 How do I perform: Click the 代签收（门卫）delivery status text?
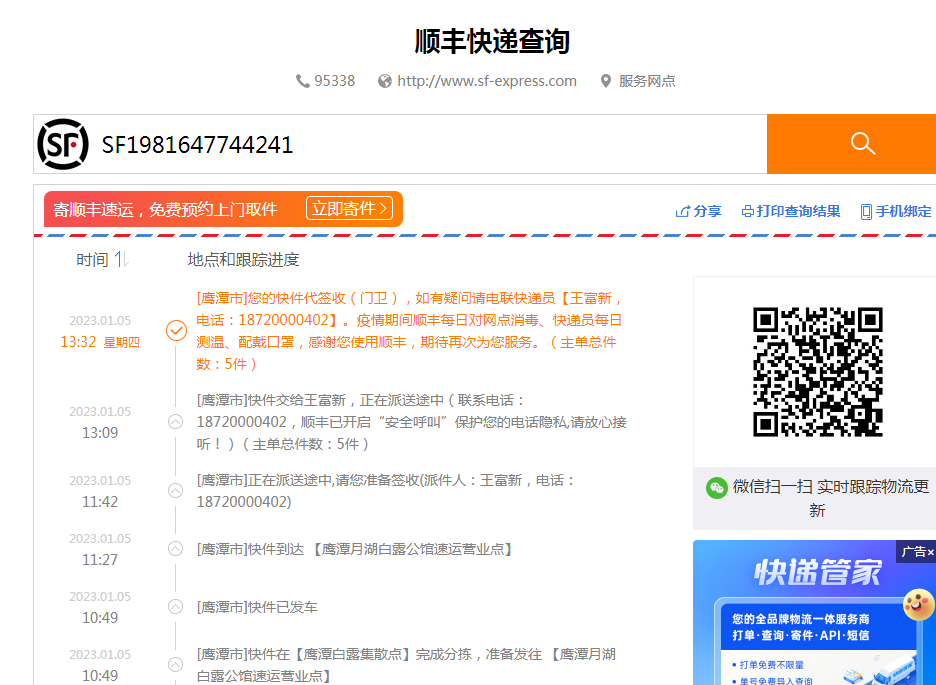point(411,331)
